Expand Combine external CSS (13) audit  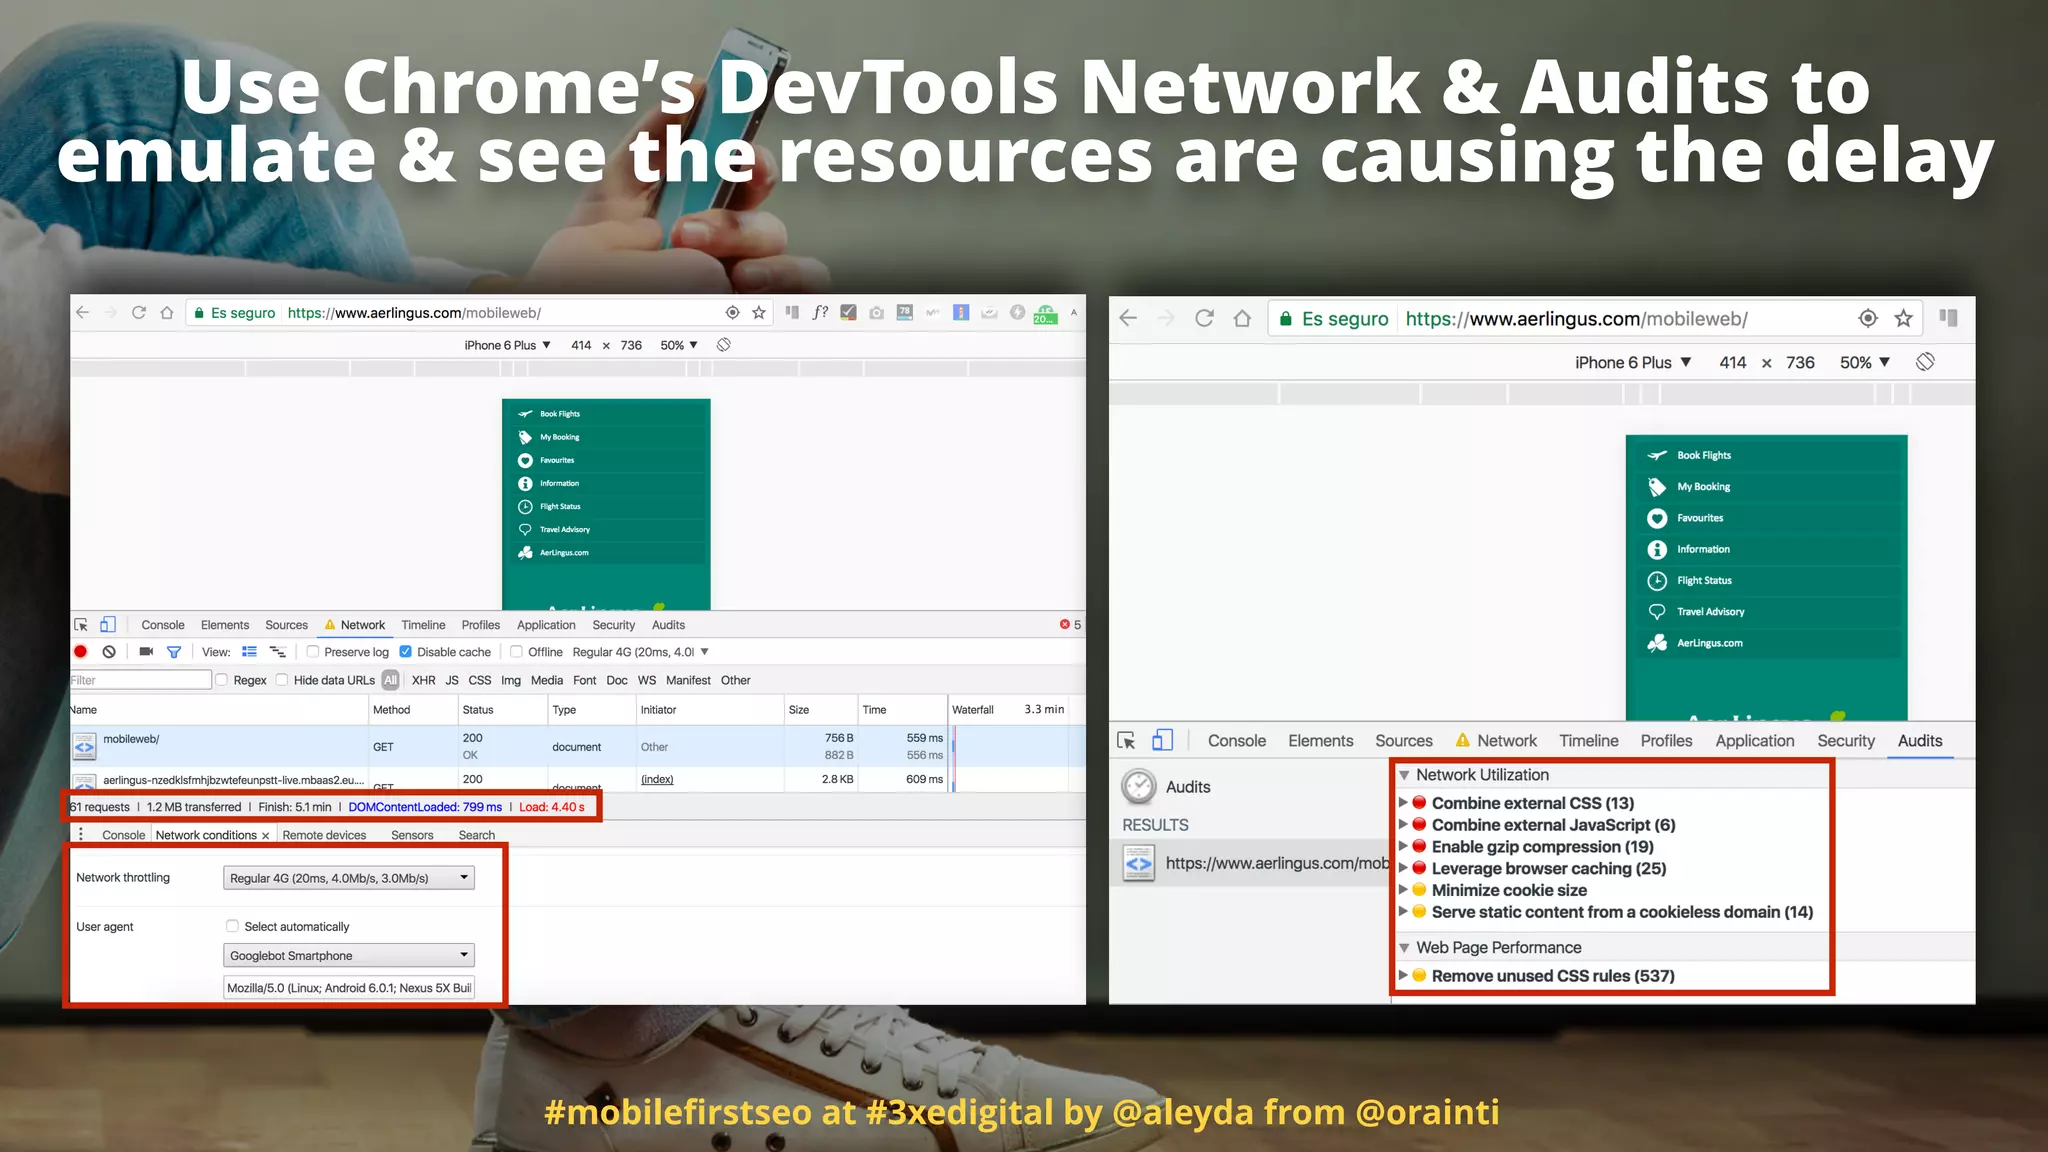pyautogui.click(x=1403, y=803)
